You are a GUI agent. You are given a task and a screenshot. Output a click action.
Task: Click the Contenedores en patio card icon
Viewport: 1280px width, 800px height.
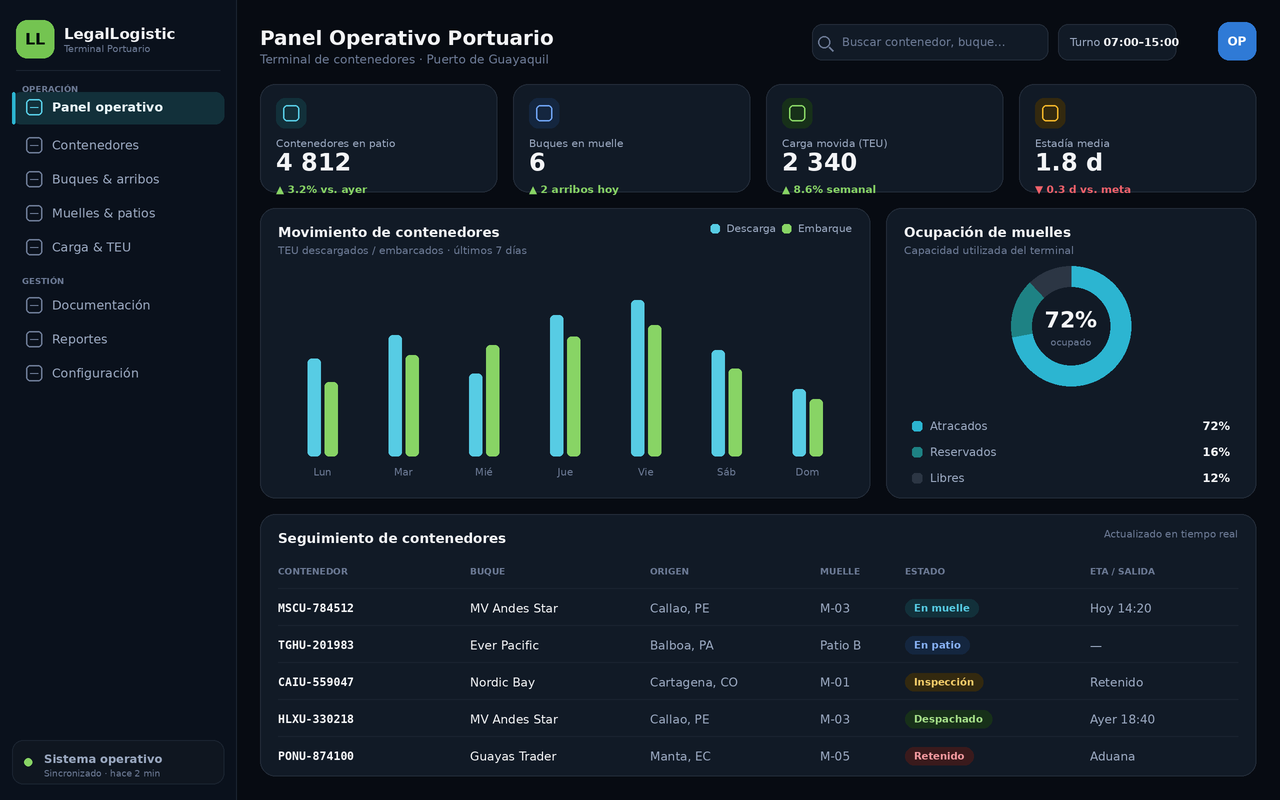tap(291, 113)
